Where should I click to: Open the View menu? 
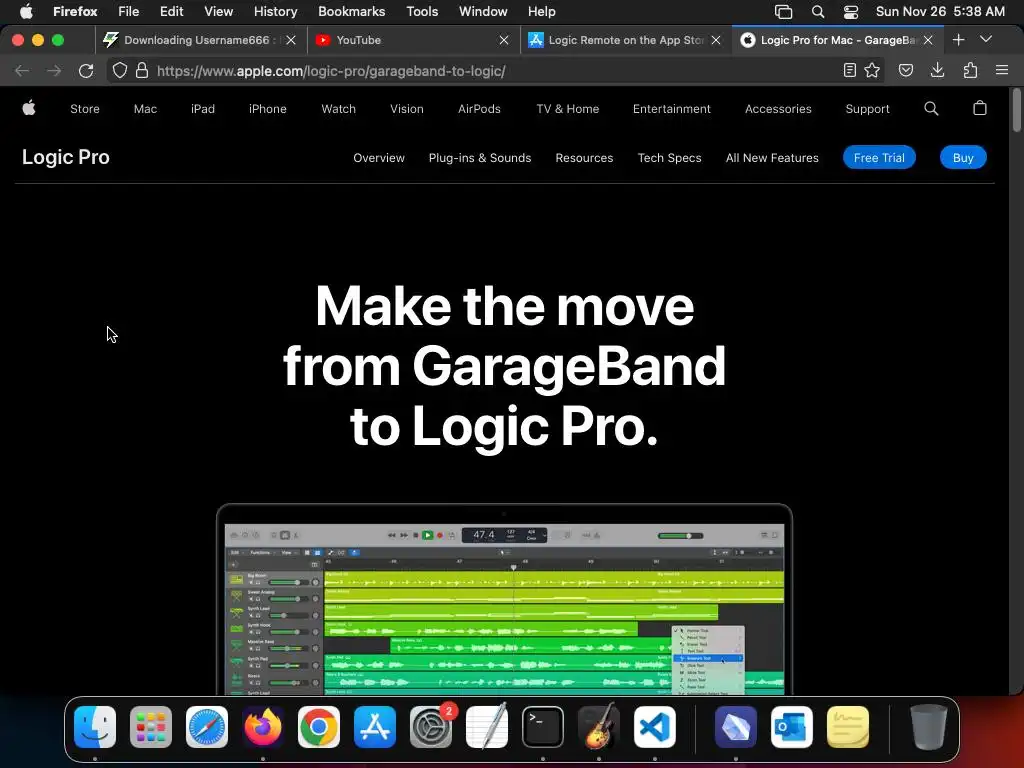218,12
